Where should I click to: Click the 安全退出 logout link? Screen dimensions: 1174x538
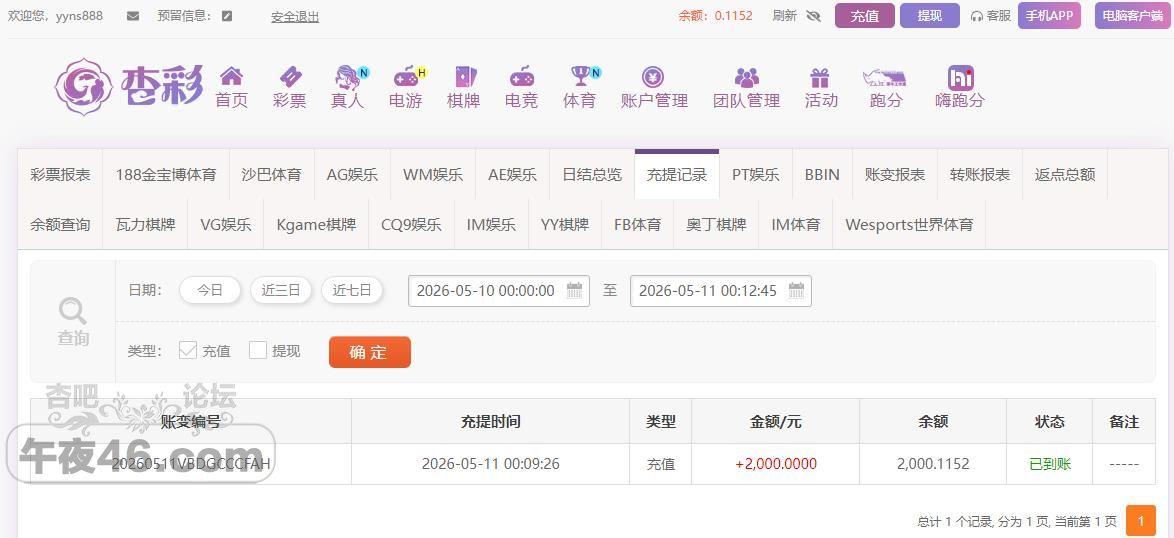[295, 16]
